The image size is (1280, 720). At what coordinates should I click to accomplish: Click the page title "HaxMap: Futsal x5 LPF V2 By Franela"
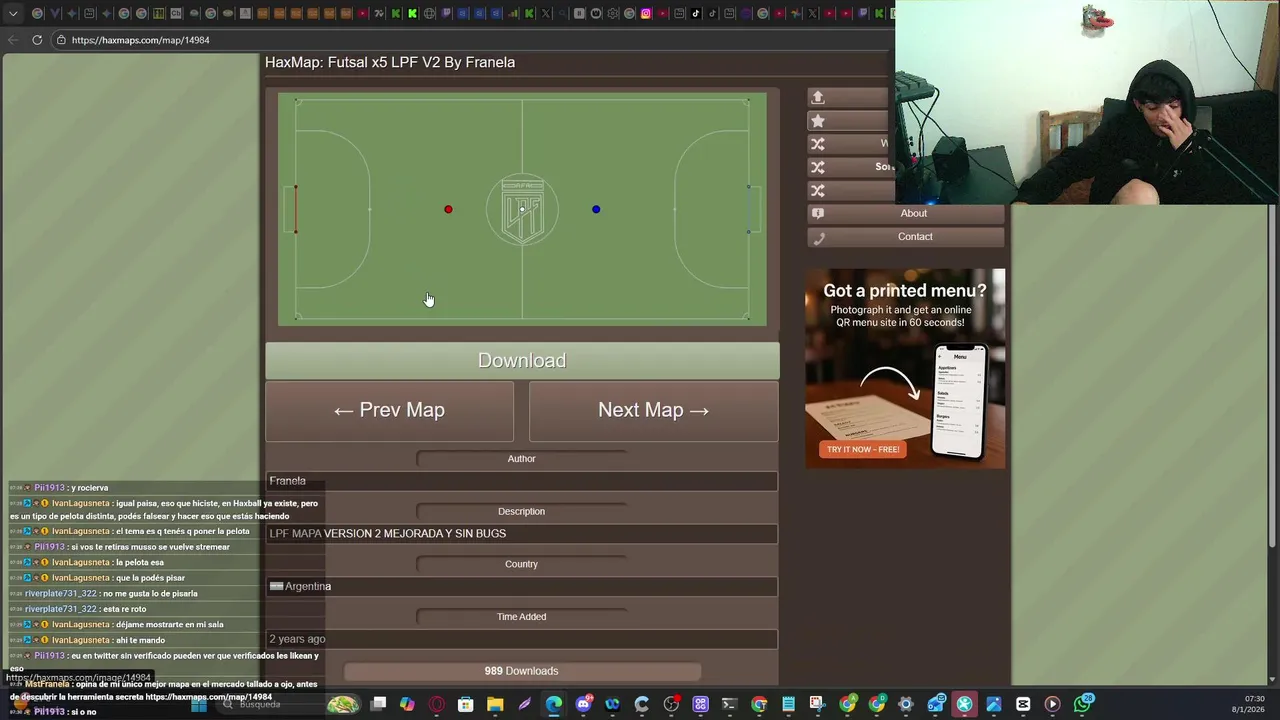(390, 62)
